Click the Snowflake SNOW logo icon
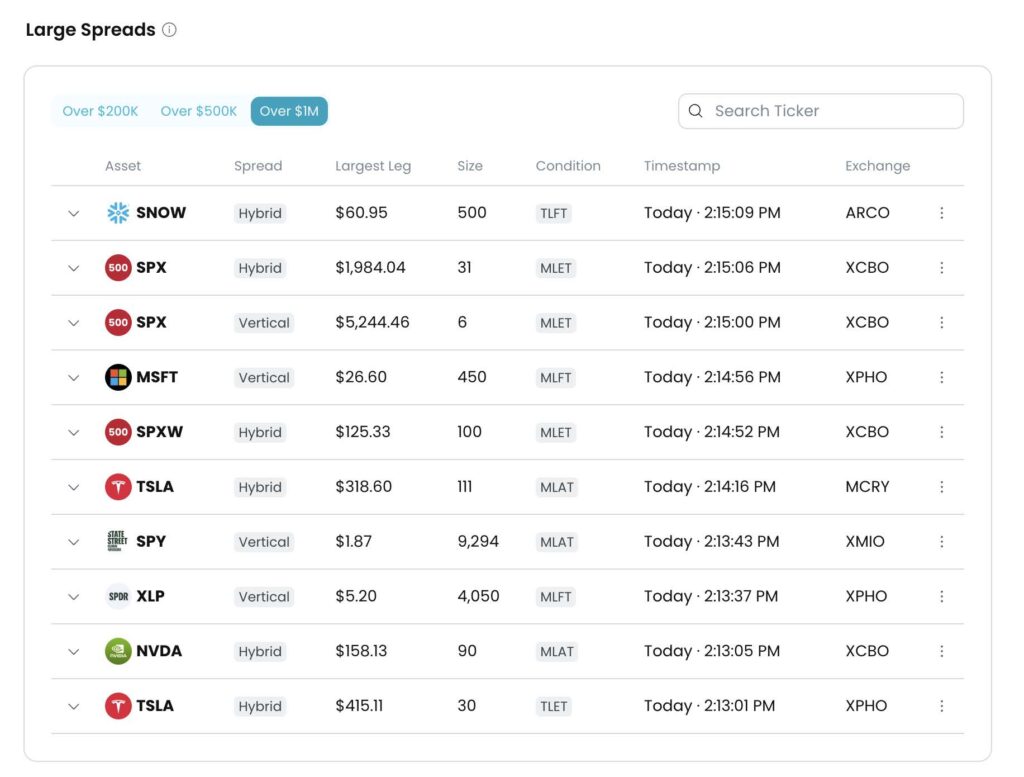 pos(118,213)
